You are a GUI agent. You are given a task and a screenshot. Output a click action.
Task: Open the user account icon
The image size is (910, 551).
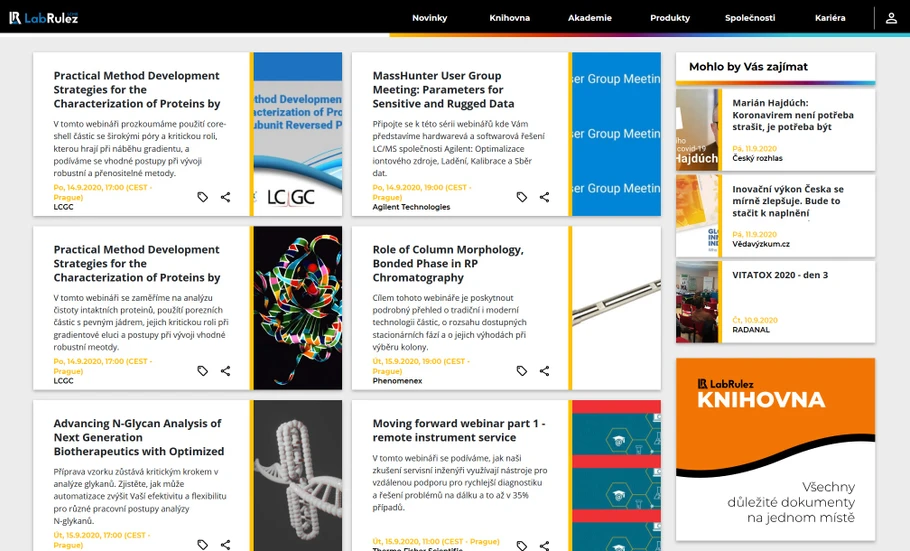(x=891, y=18)
